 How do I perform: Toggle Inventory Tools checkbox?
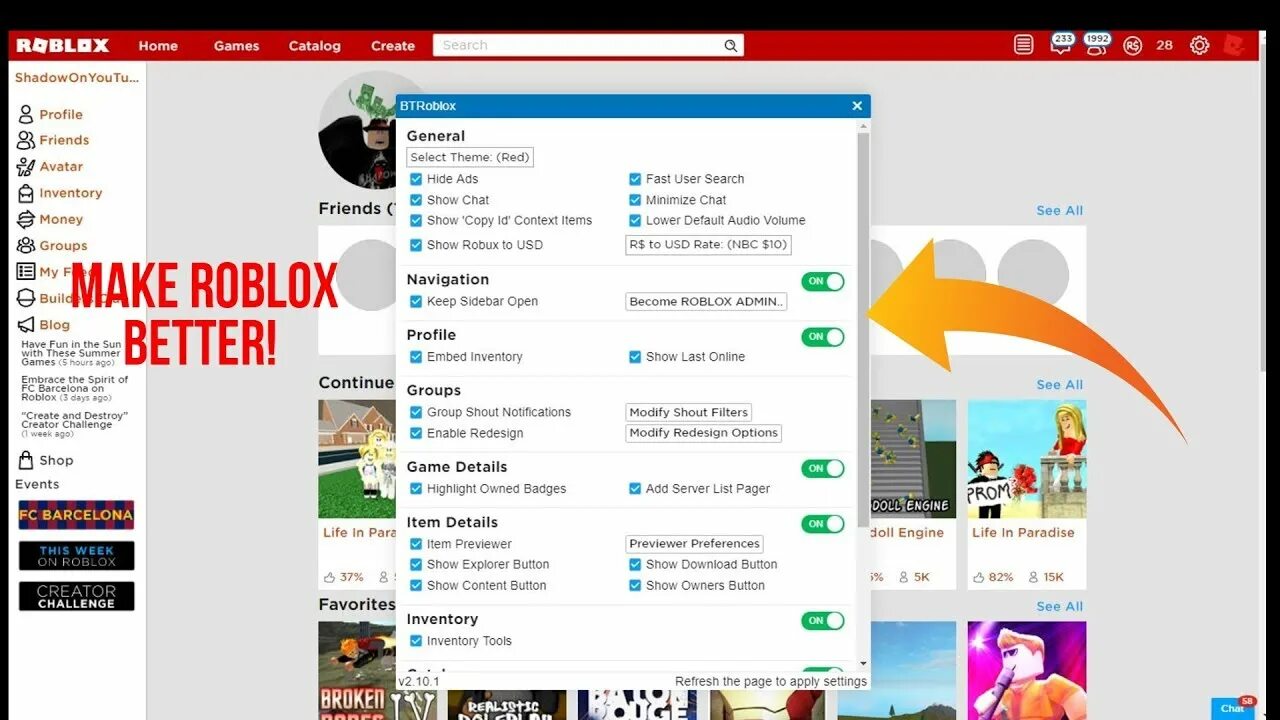tap(416, 642)
